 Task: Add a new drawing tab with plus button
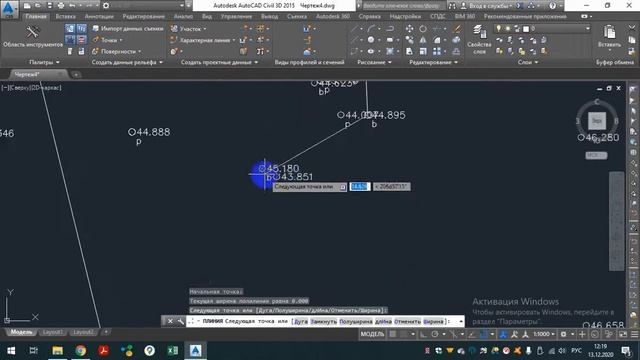point(76,74)
